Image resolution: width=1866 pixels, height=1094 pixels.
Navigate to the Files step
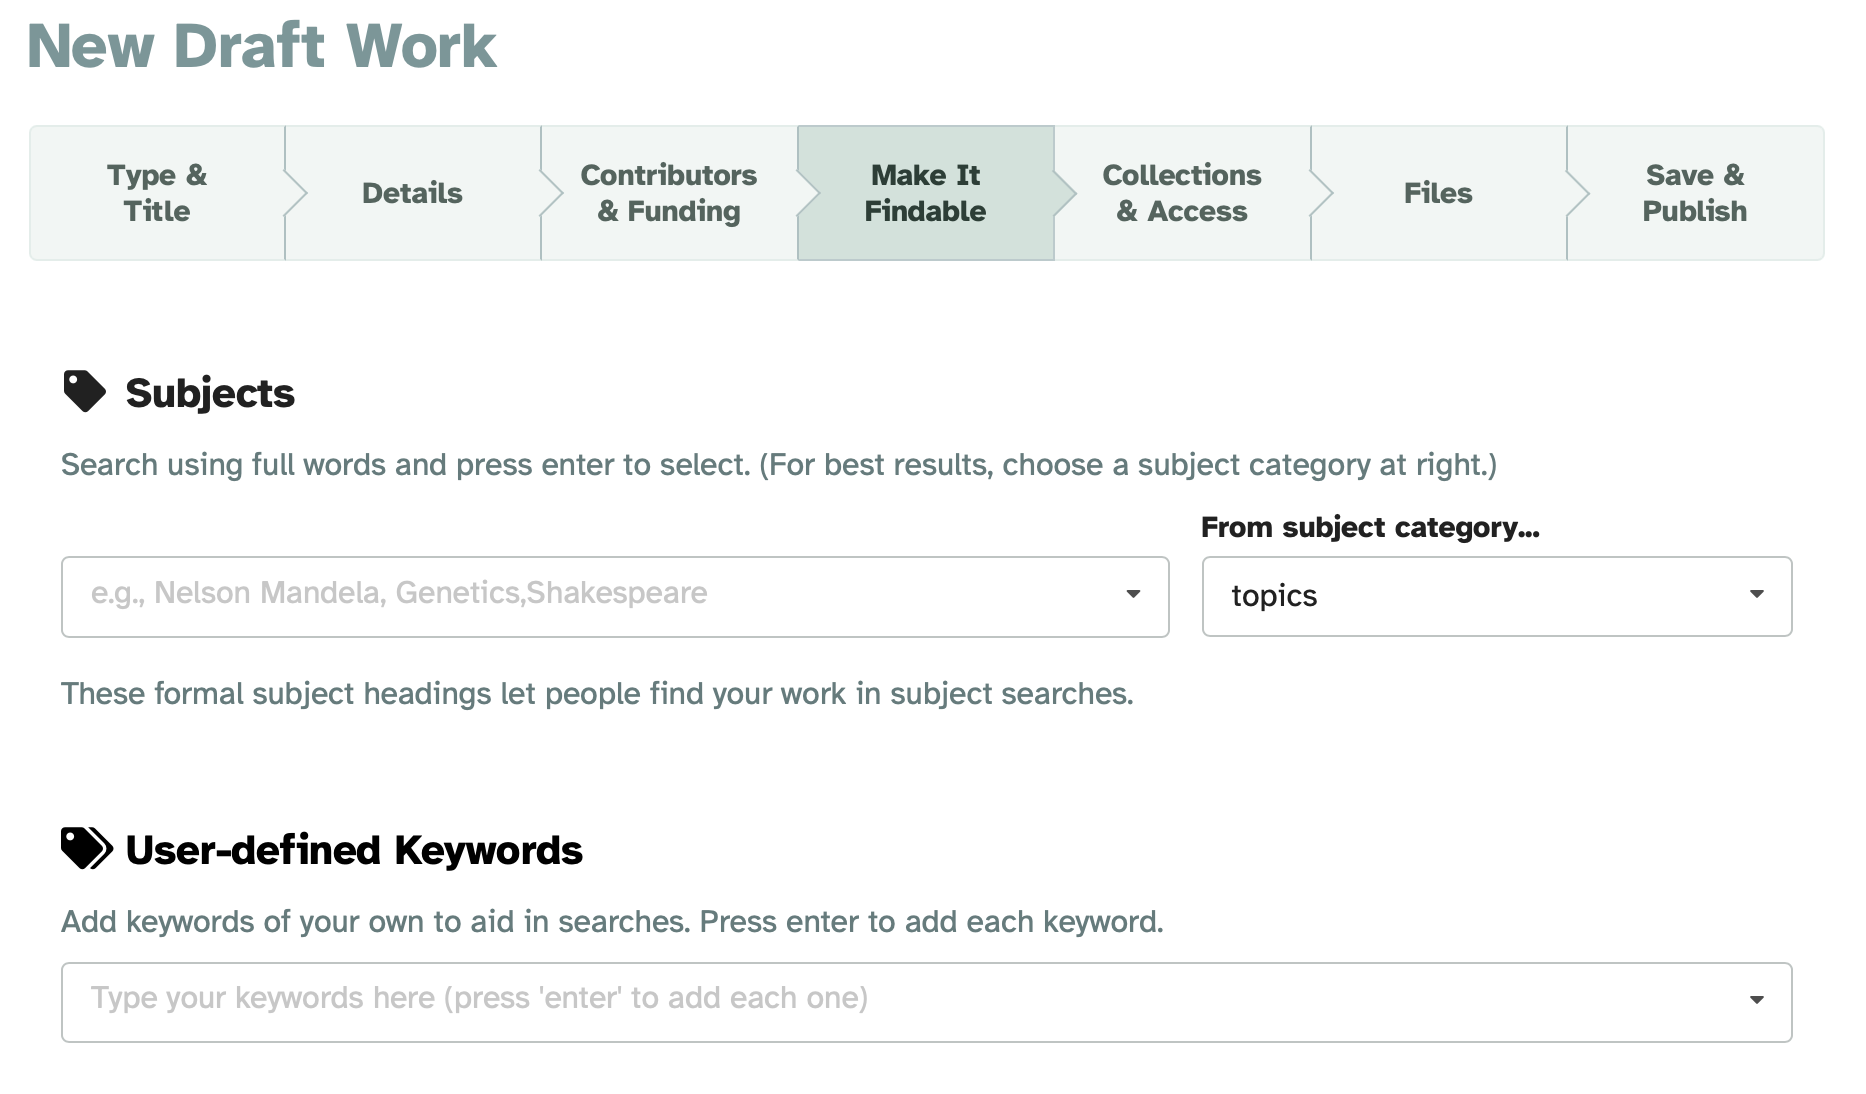click(1438, 193)
